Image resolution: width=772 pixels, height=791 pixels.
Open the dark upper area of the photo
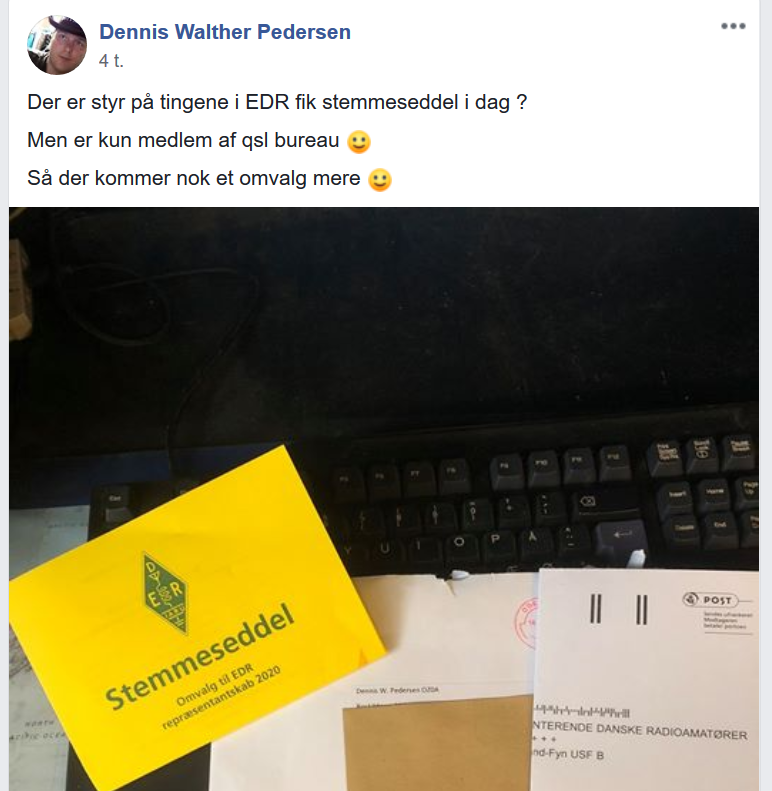[383, 313]
